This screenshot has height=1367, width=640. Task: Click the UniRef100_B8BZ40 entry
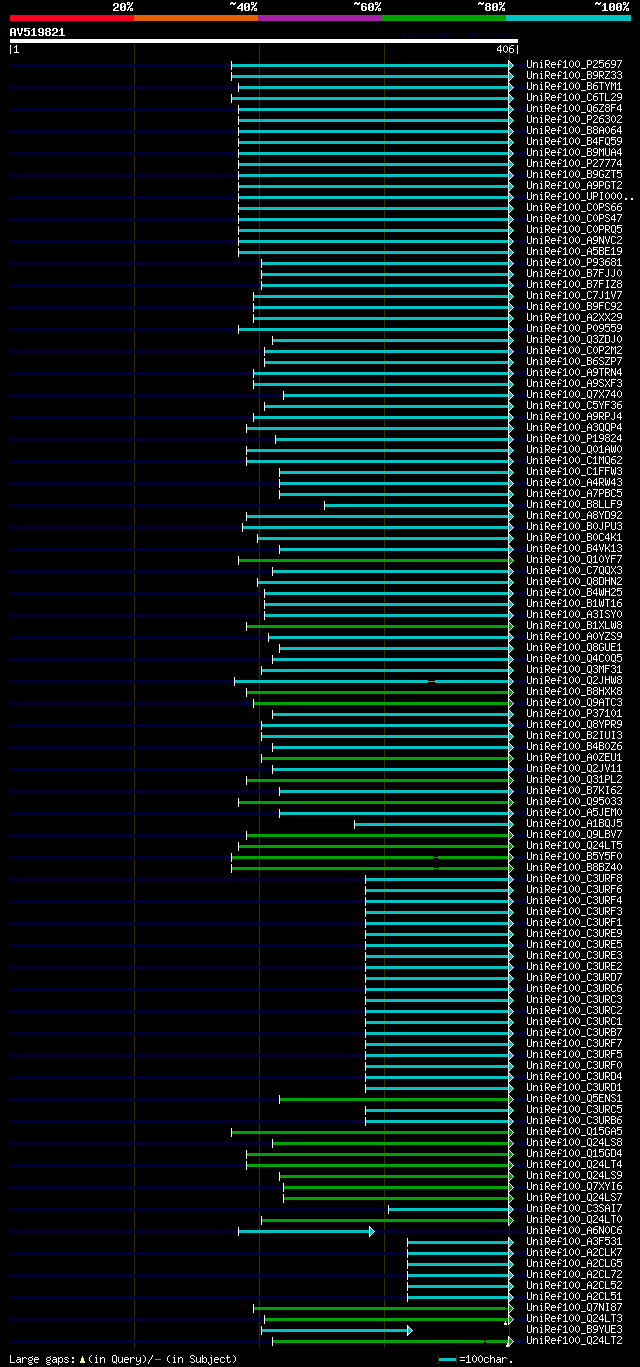pos(574,868)
